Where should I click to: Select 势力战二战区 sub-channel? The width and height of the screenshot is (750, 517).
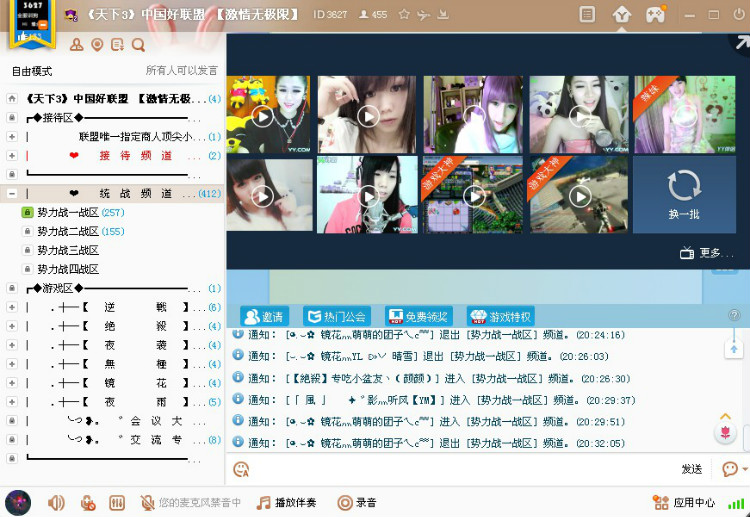68,231
